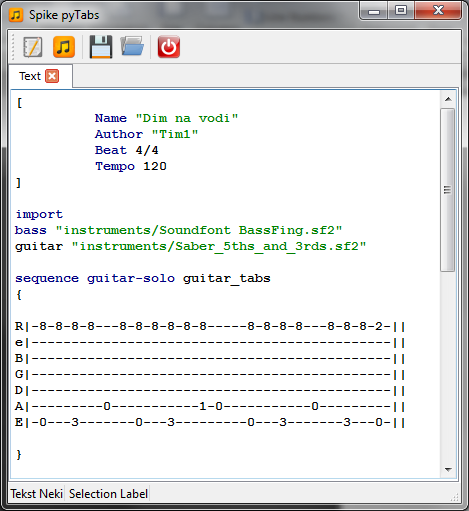Viewport: 469px width, 511px height.
Task: Click the bass instrument keyword
Action: click(x=31, y=230)
